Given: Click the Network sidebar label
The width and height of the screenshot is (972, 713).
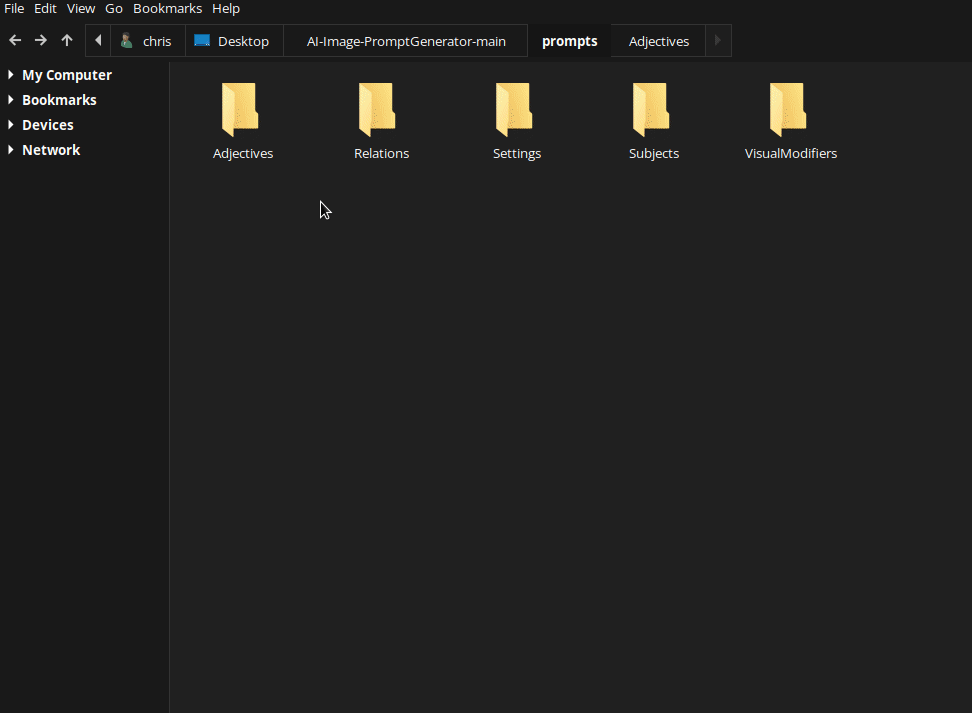Looking at the screenshot, I should [x=51, y=150].
